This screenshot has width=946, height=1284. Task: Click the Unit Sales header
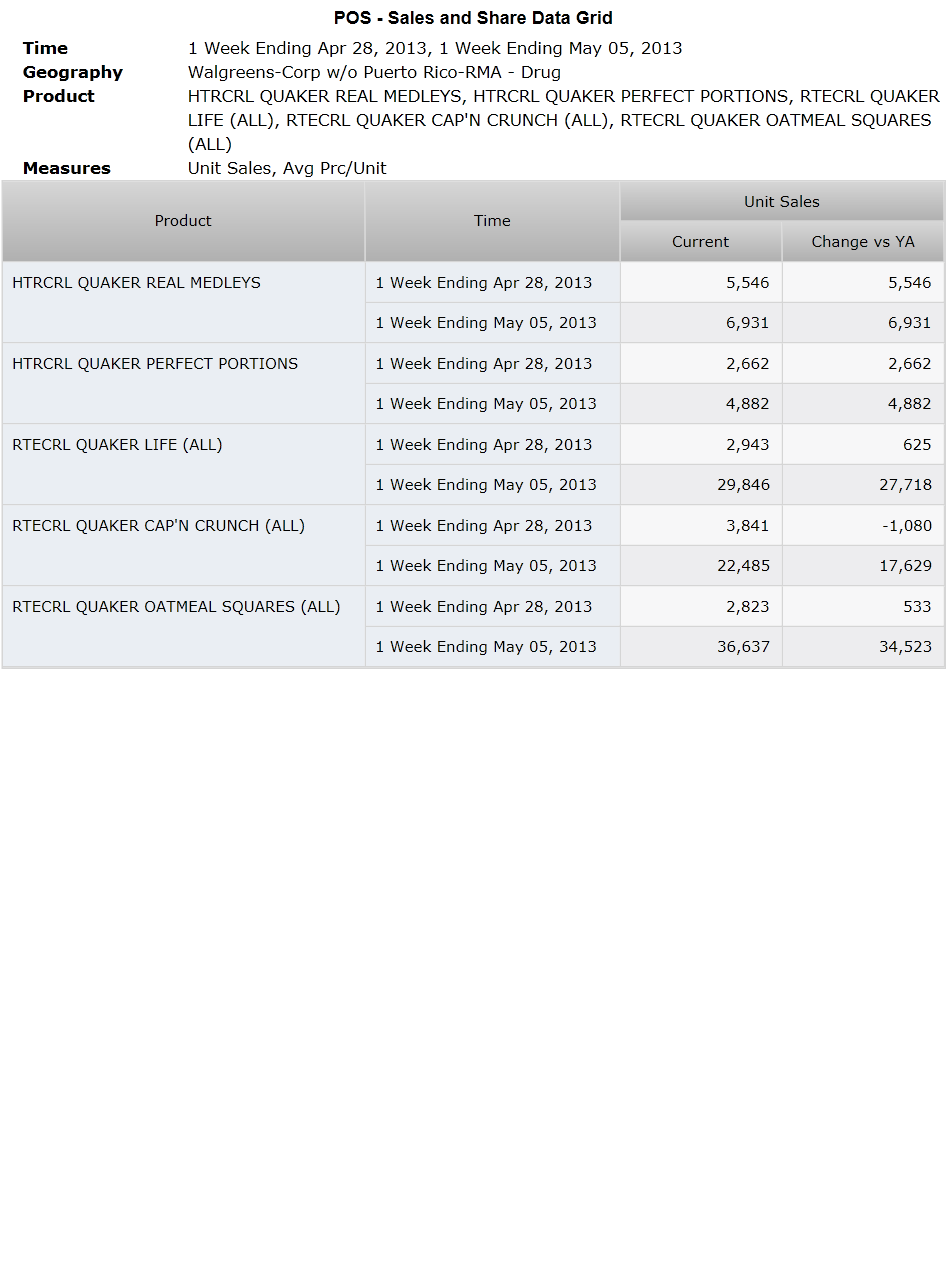[782, 201]
